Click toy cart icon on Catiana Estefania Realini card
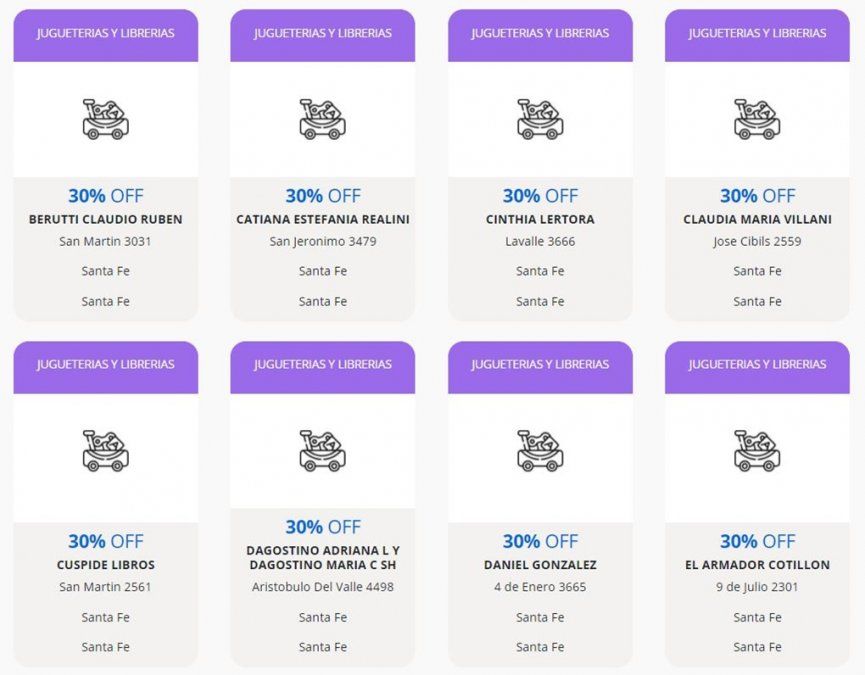 point(322,119)
